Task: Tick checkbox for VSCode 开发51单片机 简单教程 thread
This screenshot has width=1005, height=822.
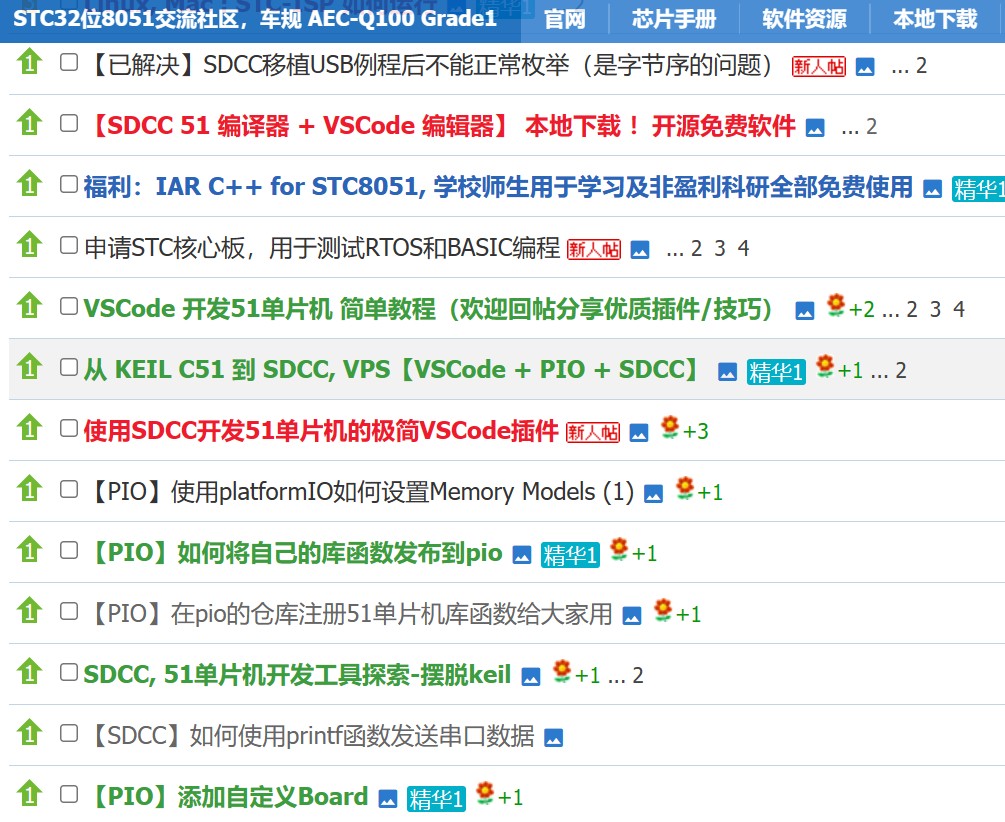Action: pos(69,306)
